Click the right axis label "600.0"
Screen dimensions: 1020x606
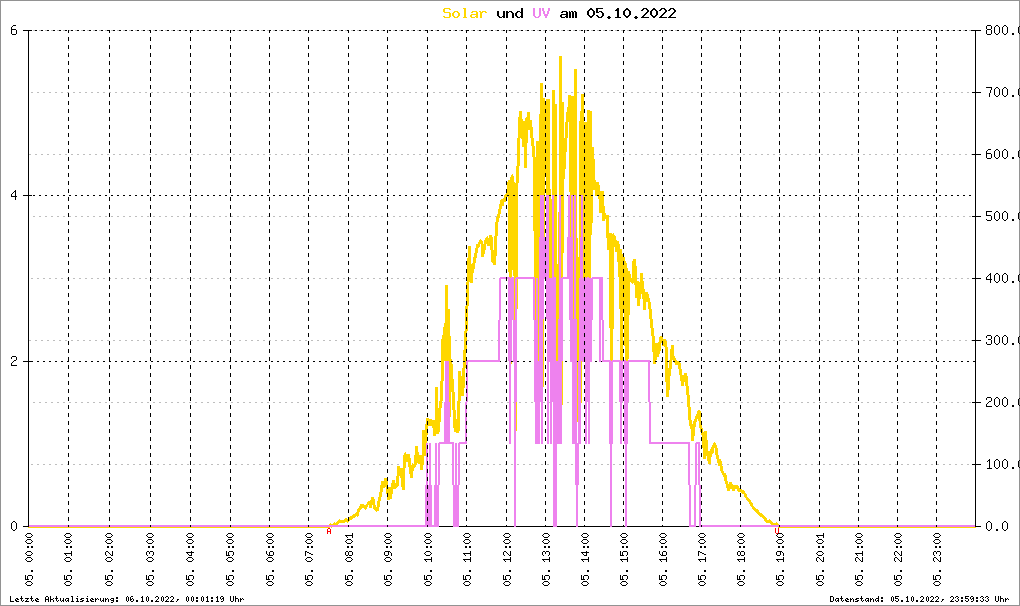click(x=1002, y=154)
